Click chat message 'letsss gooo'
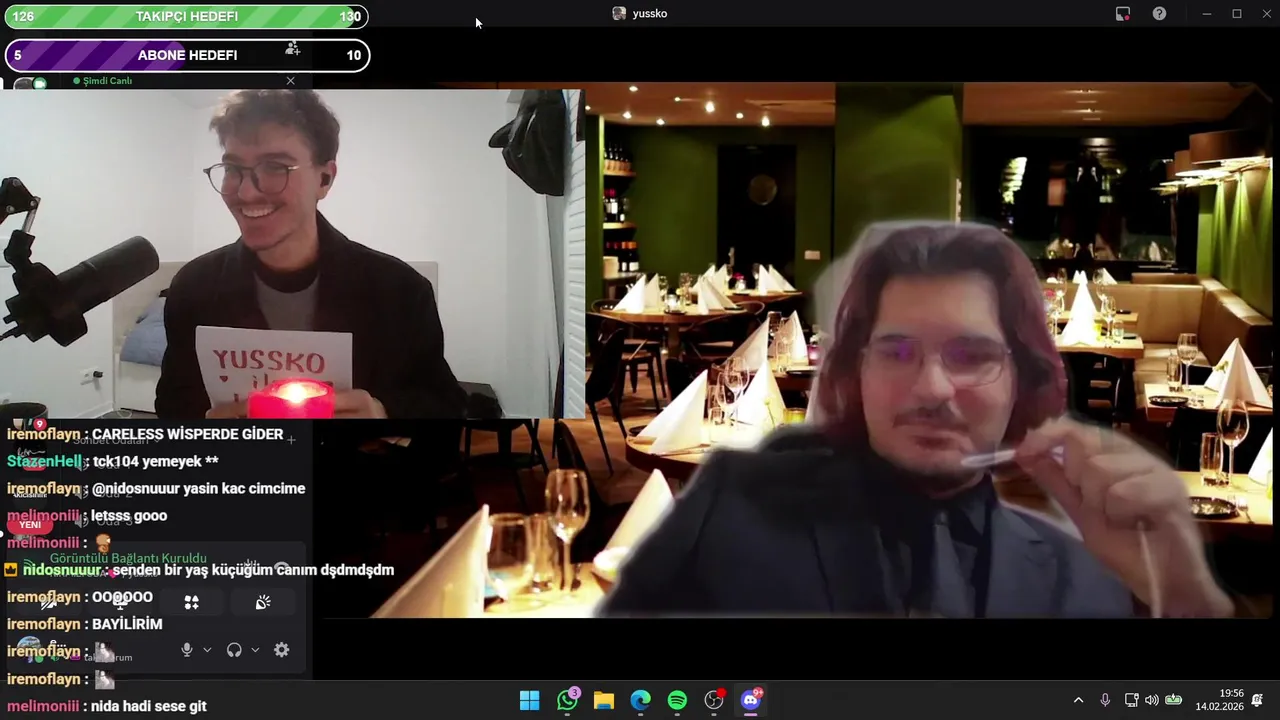This screenshot has width=1280, height=720. tap(129, 516)
